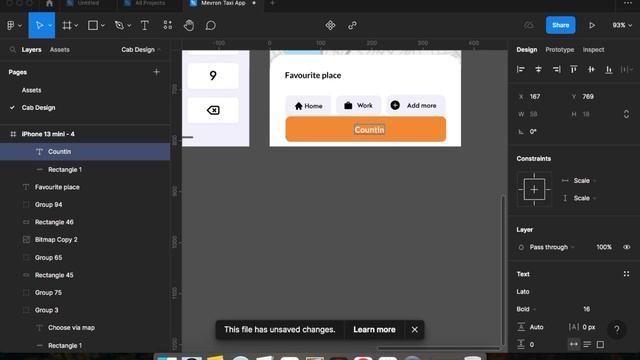
Task: Click Align horizontal centers icon
Action: click(x=538, y=69)
